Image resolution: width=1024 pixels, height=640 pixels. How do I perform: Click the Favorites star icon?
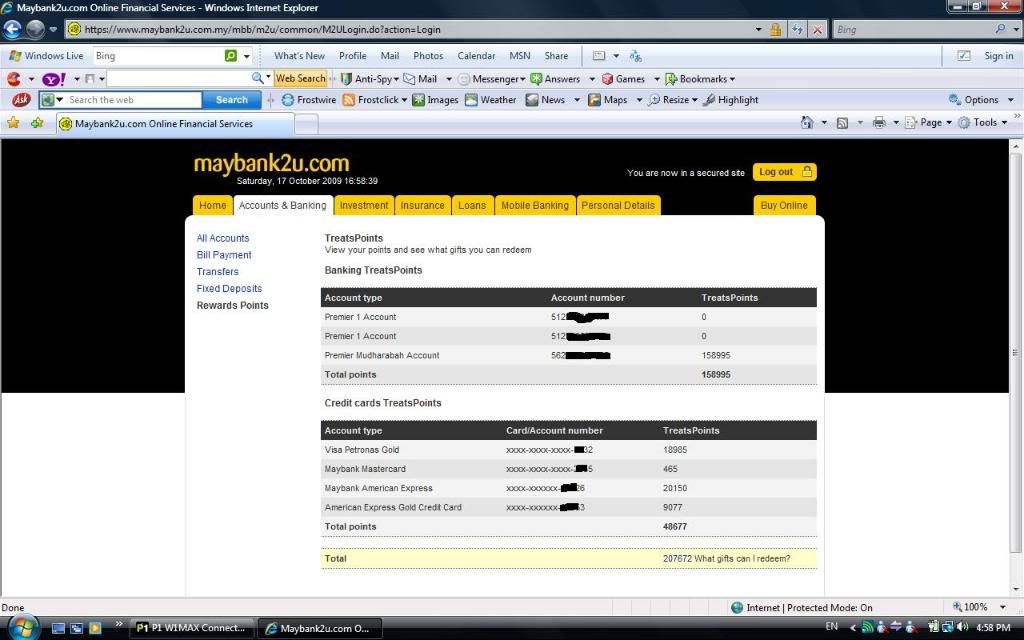click(x=13, y=123)
